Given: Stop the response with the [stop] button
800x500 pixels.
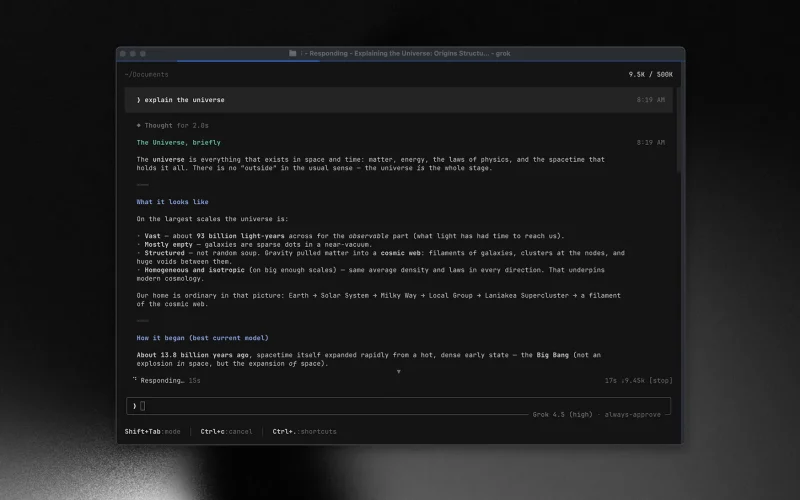Looking at the screenshot, I should pos(661,381).
